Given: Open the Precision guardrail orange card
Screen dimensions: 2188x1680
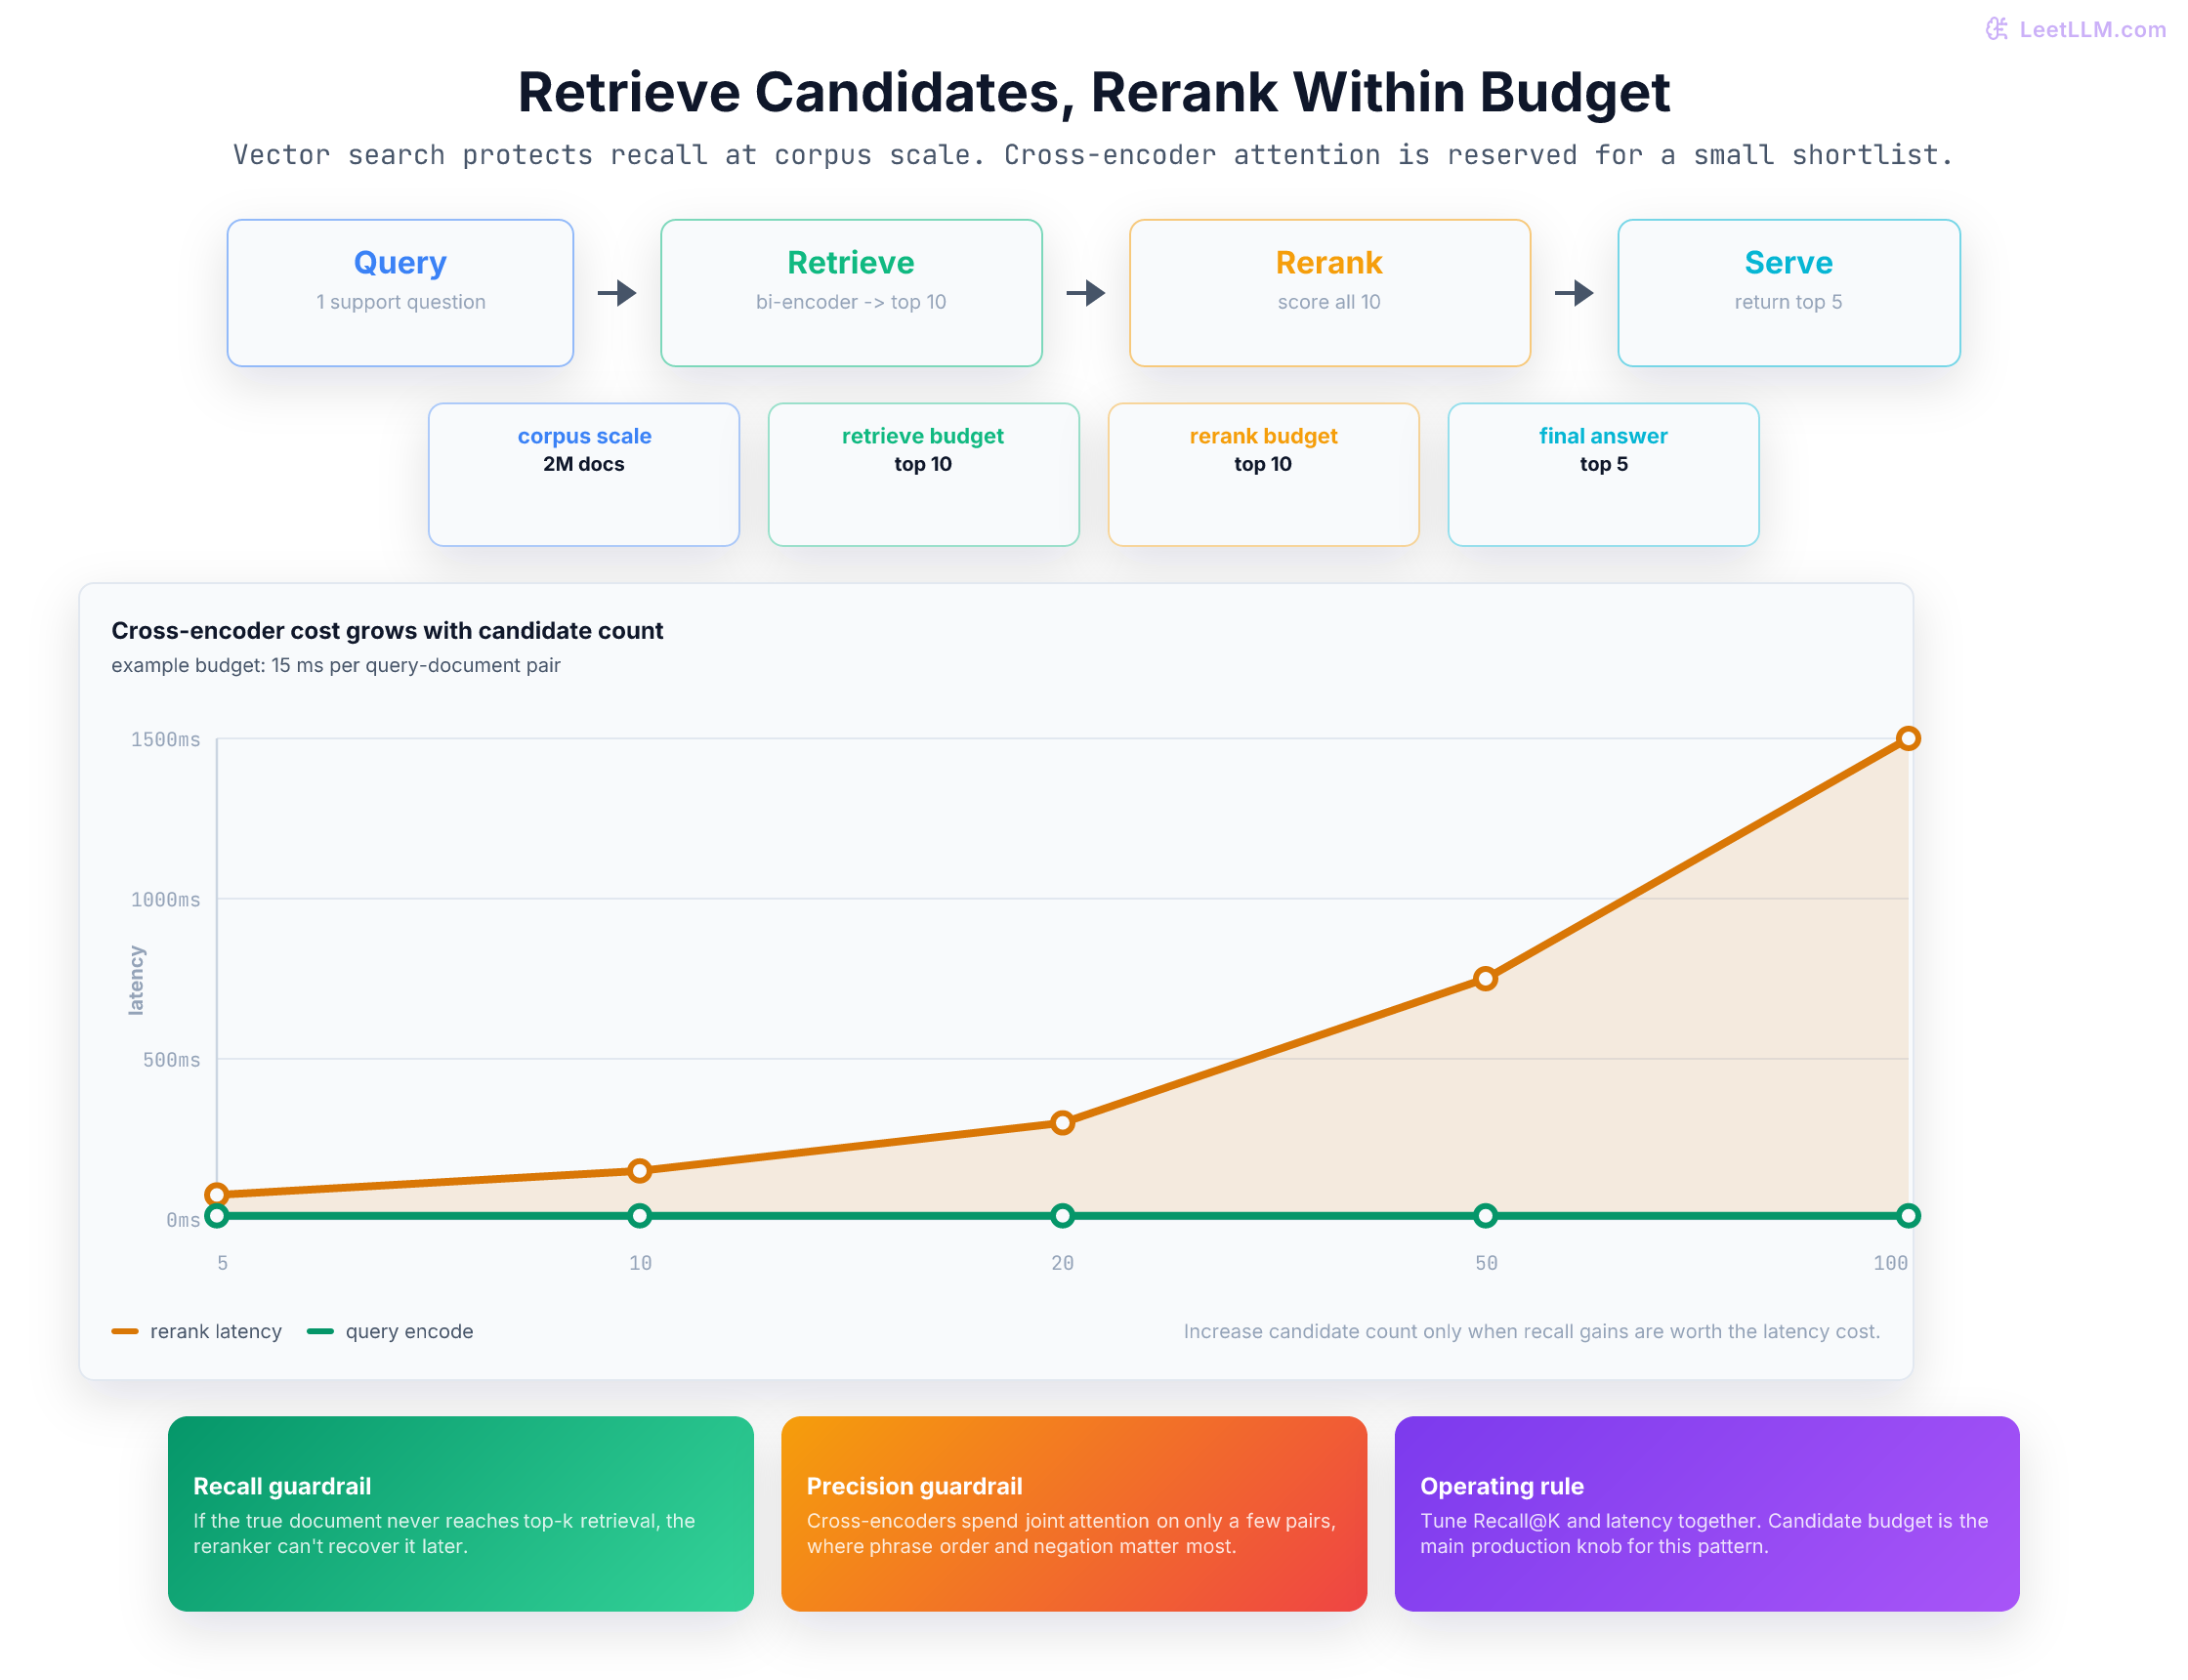Looking at the screenshot, I should tap(1074, 1513).
